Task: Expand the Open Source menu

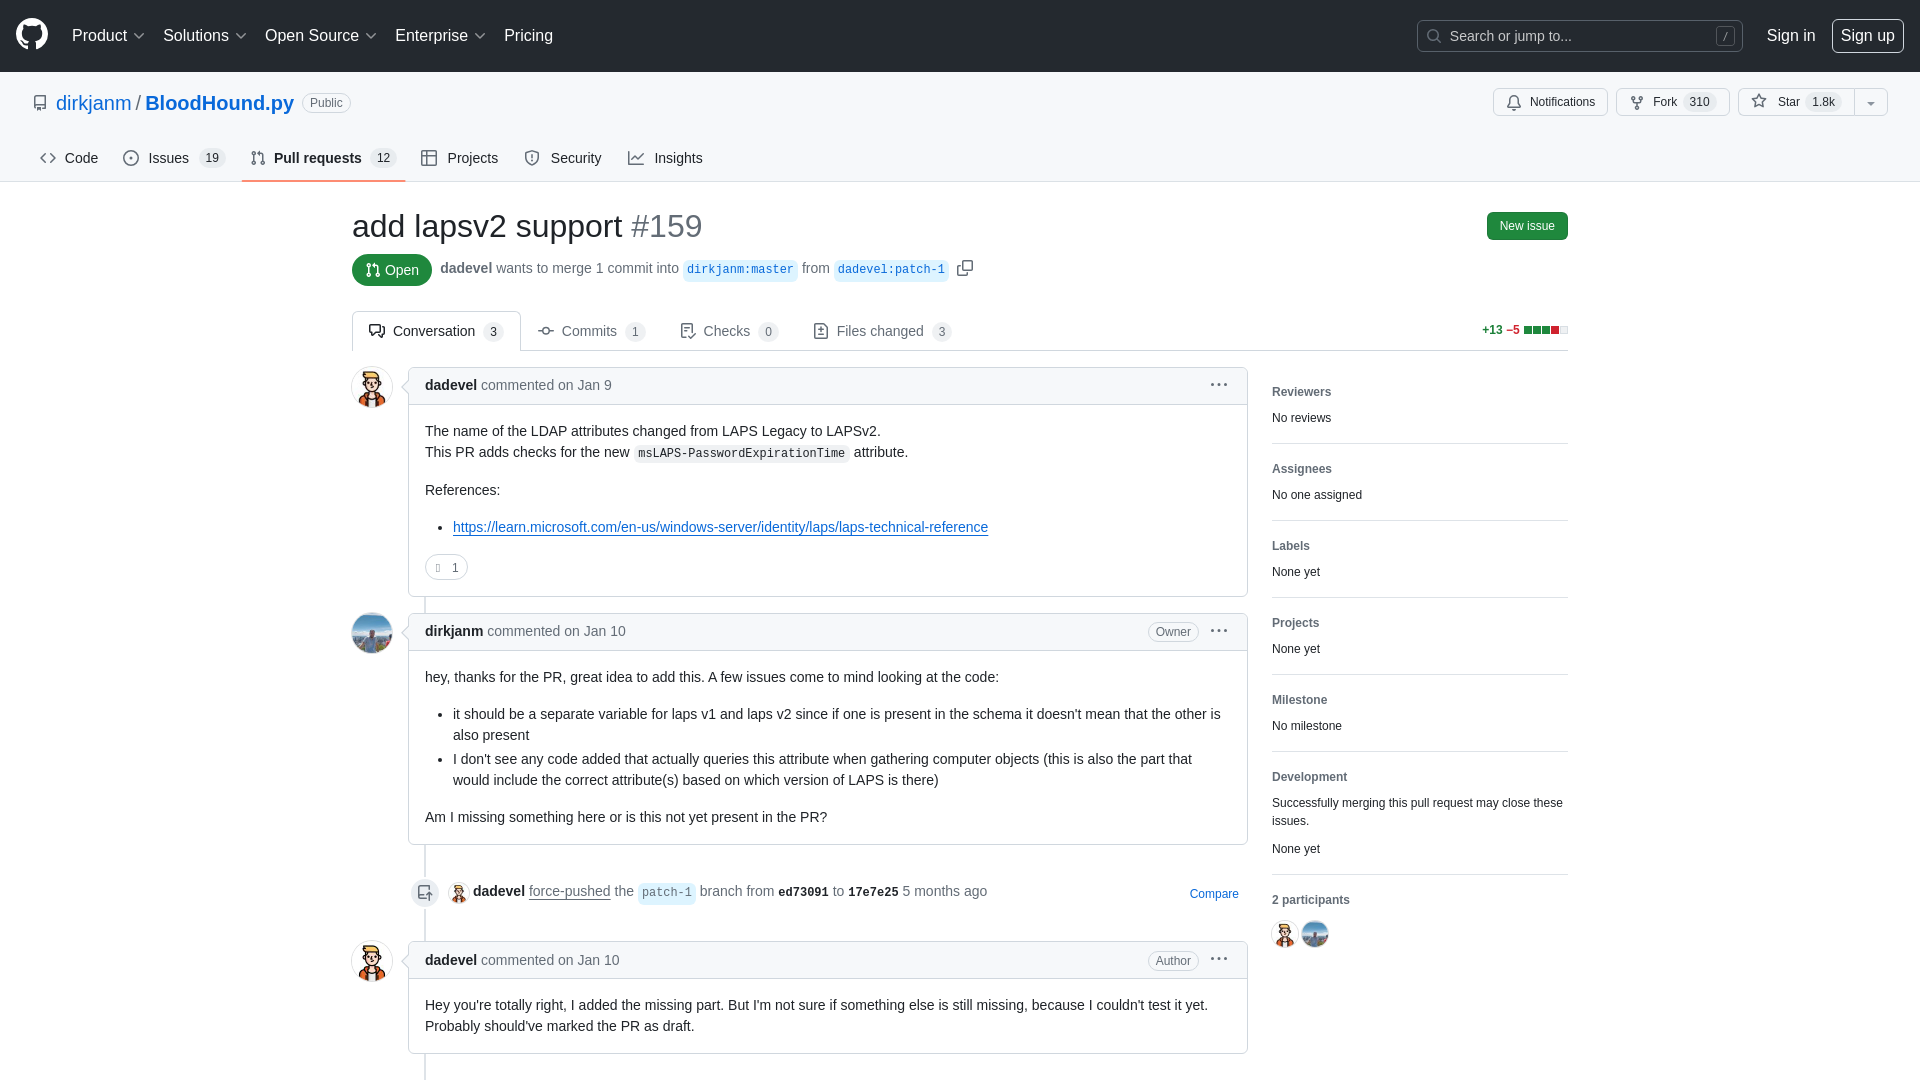Action: point(320,36)
